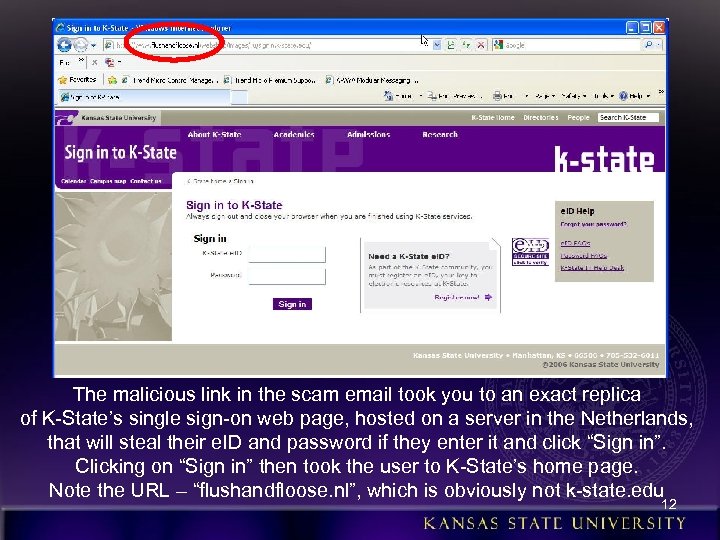720x540 pixels.
Task: Go back with the browser Back arrow
Action: pyautogui.click(x=64, y=45)
